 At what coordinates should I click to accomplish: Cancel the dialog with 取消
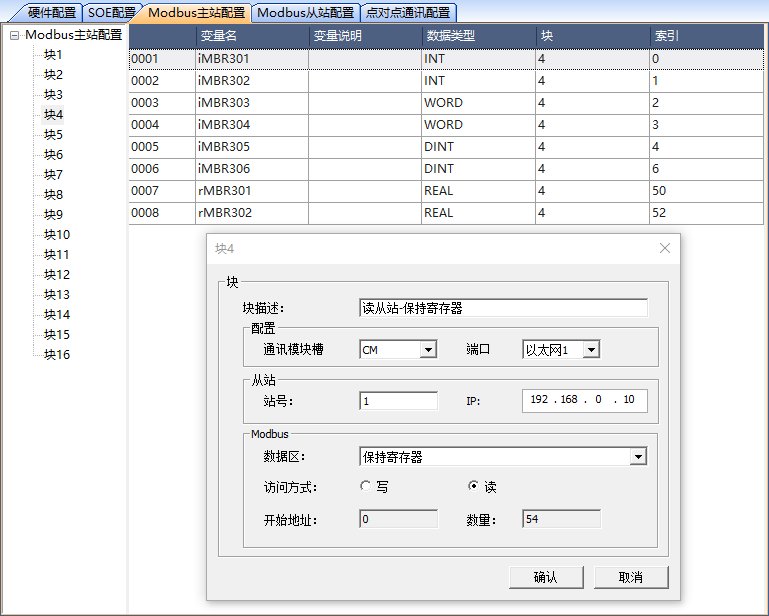631,577
